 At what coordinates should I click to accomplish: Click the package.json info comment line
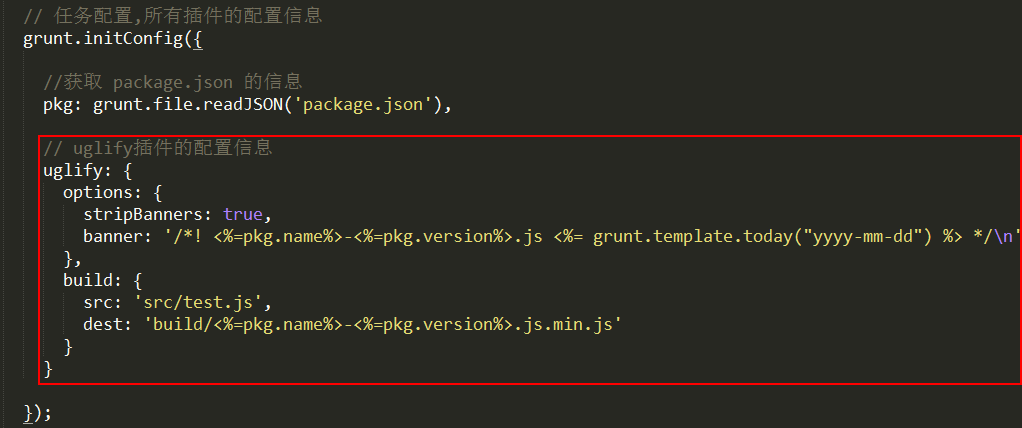point(172,83)
